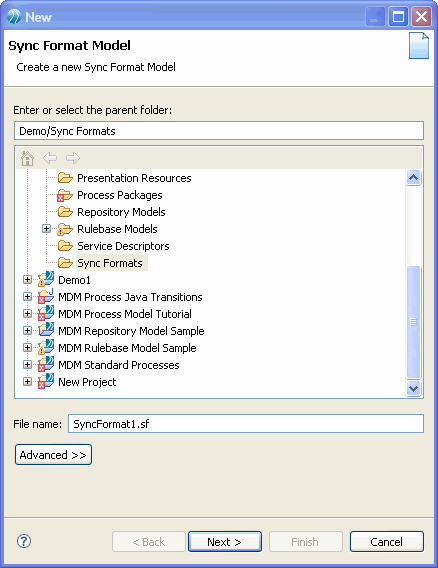Click the MDM Repository Model Sample project icon
This screenshot has width=438, height=568.
[x=46, y=330]
